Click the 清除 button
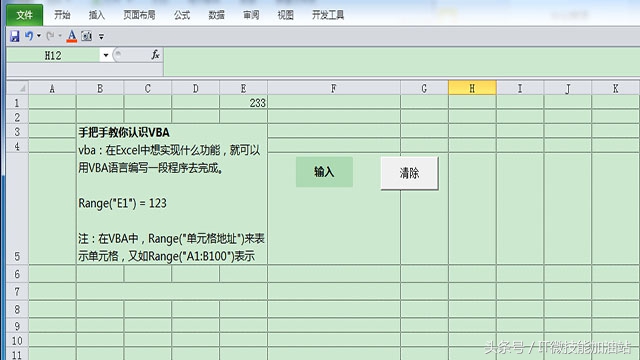Screen dimensions: 640x360 point(409,173)
